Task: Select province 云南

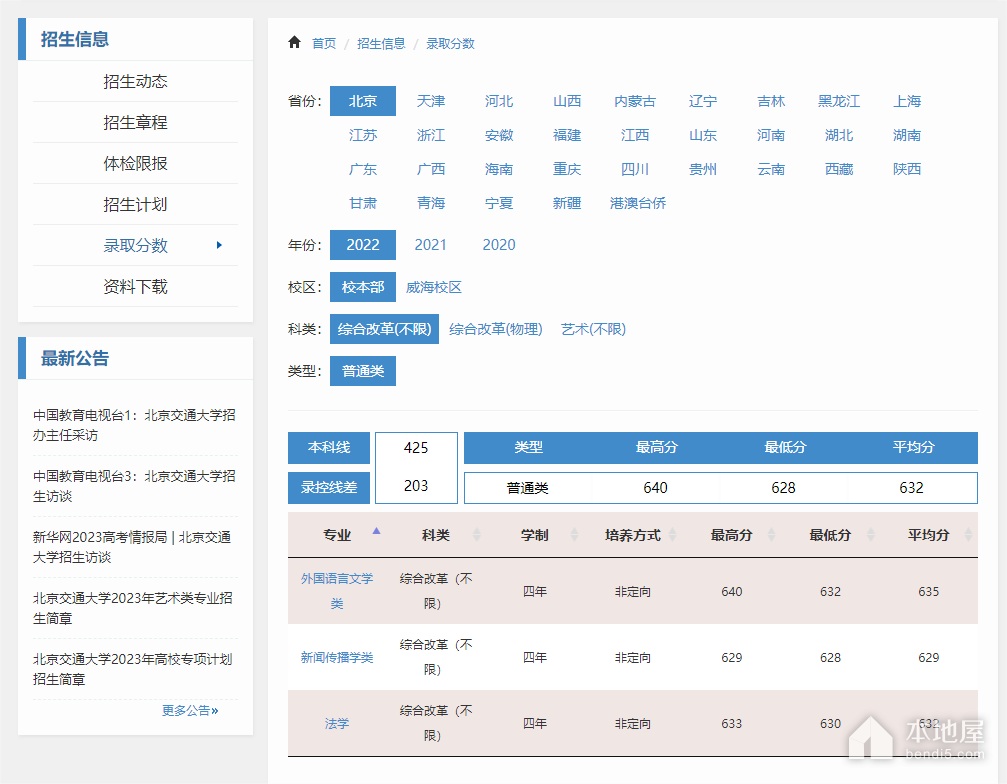Action: tap(771, 170)
